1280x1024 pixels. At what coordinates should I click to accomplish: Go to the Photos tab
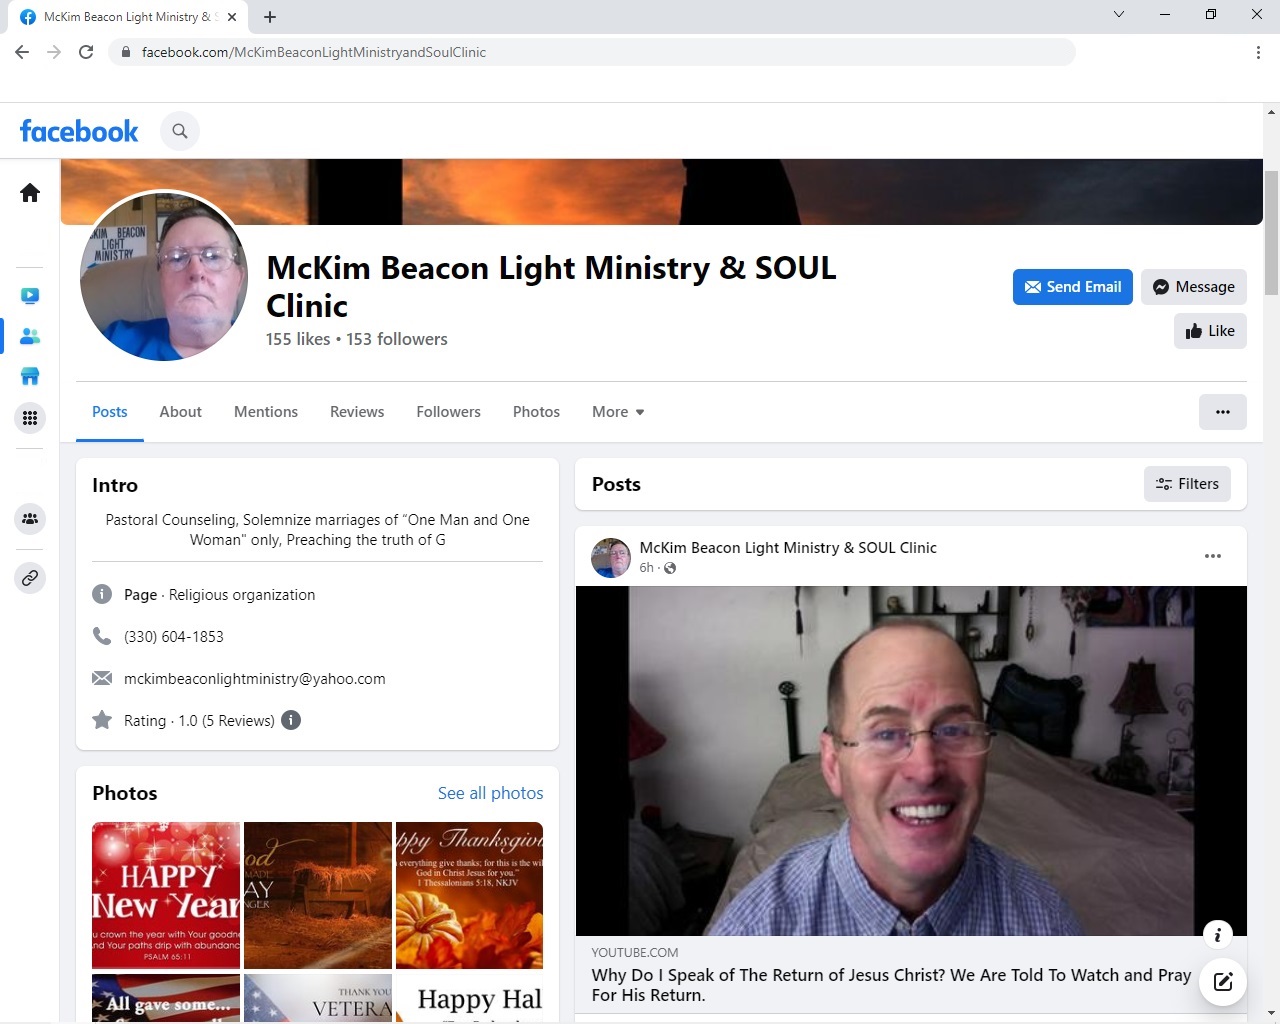point(537,412)
